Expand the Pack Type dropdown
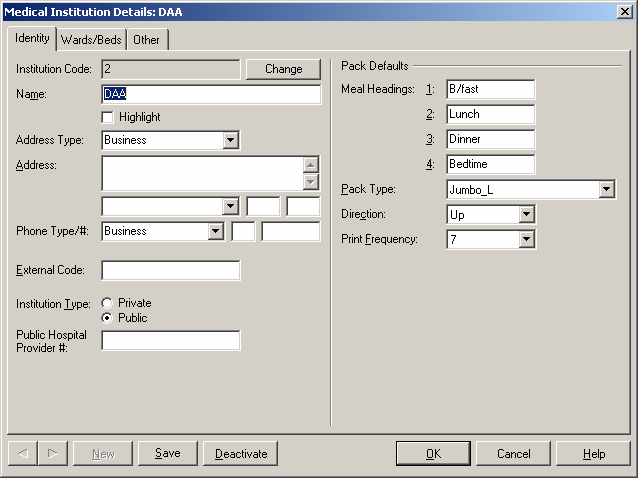The width and height of the screenshot is (638, 478). coord(607,189)
